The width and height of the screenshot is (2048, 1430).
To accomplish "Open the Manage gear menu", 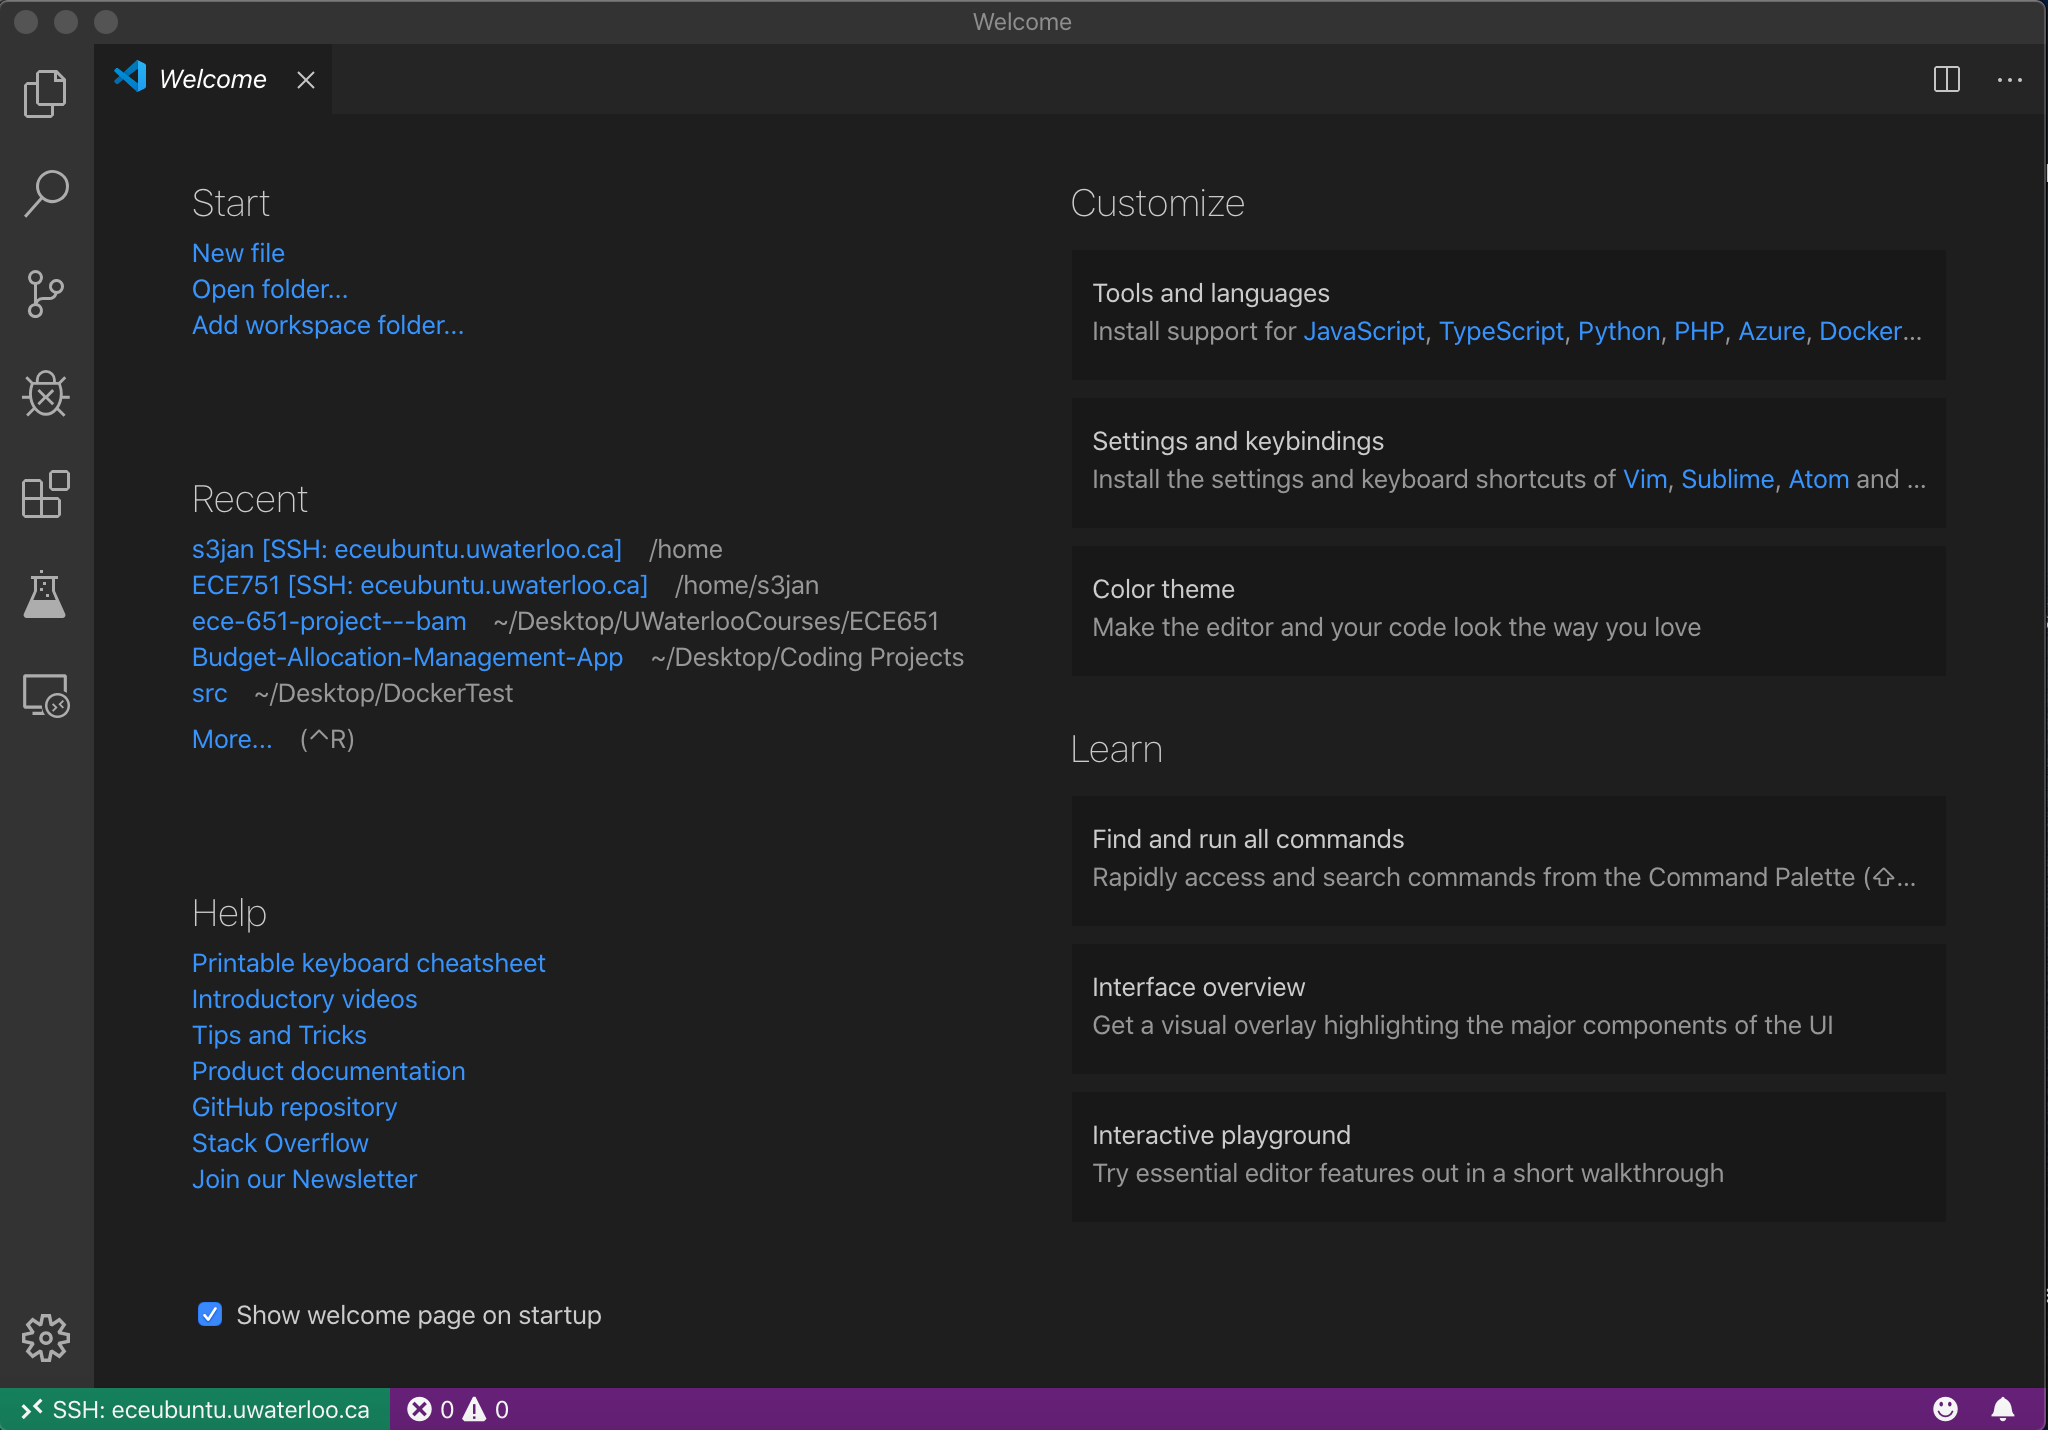I will pos(45,1337).
